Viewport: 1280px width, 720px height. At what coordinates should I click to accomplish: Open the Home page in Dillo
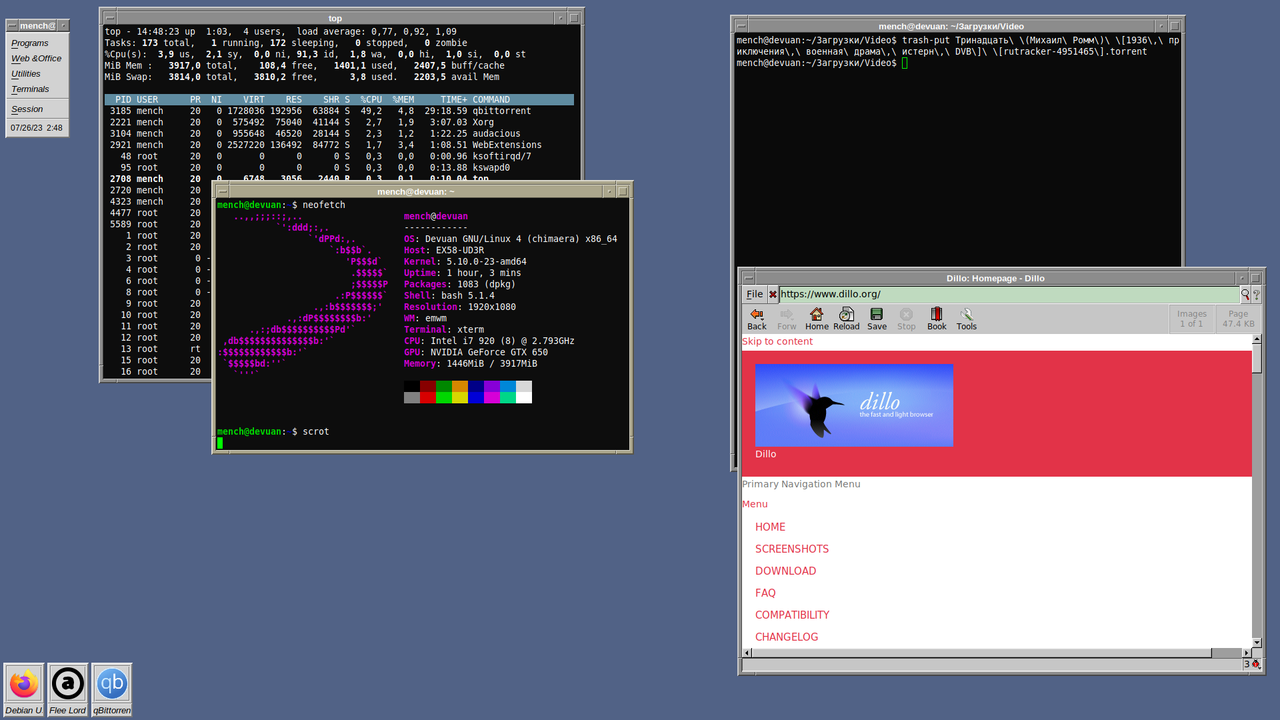(x=817, y=319)
